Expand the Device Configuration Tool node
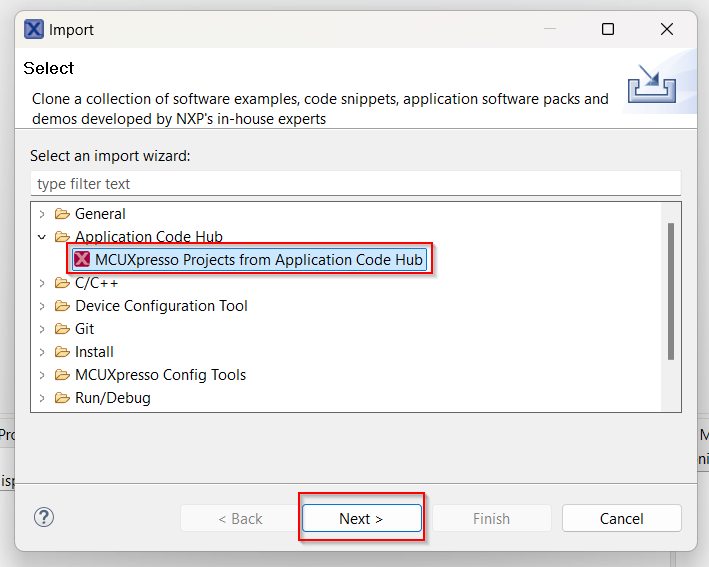709x567 pixels. click(x=42, y=306)
